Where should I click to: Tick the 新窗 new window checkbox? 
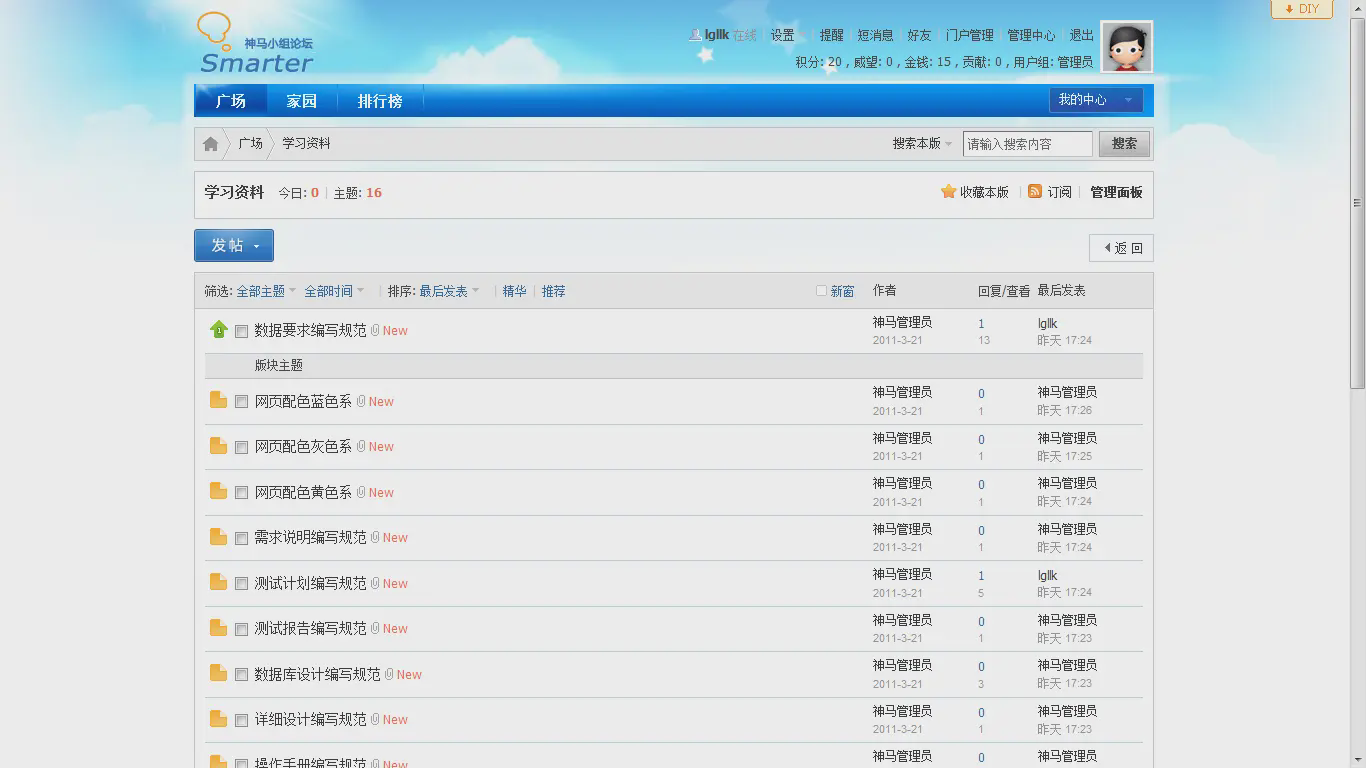click(821, 291)
